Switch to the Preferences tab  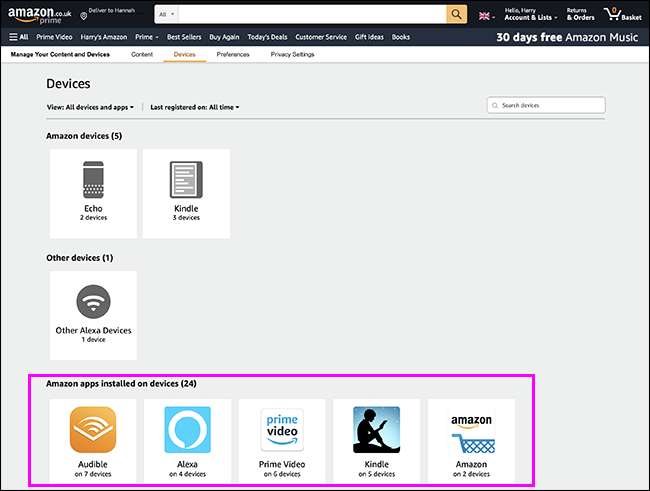coord(233,54)
